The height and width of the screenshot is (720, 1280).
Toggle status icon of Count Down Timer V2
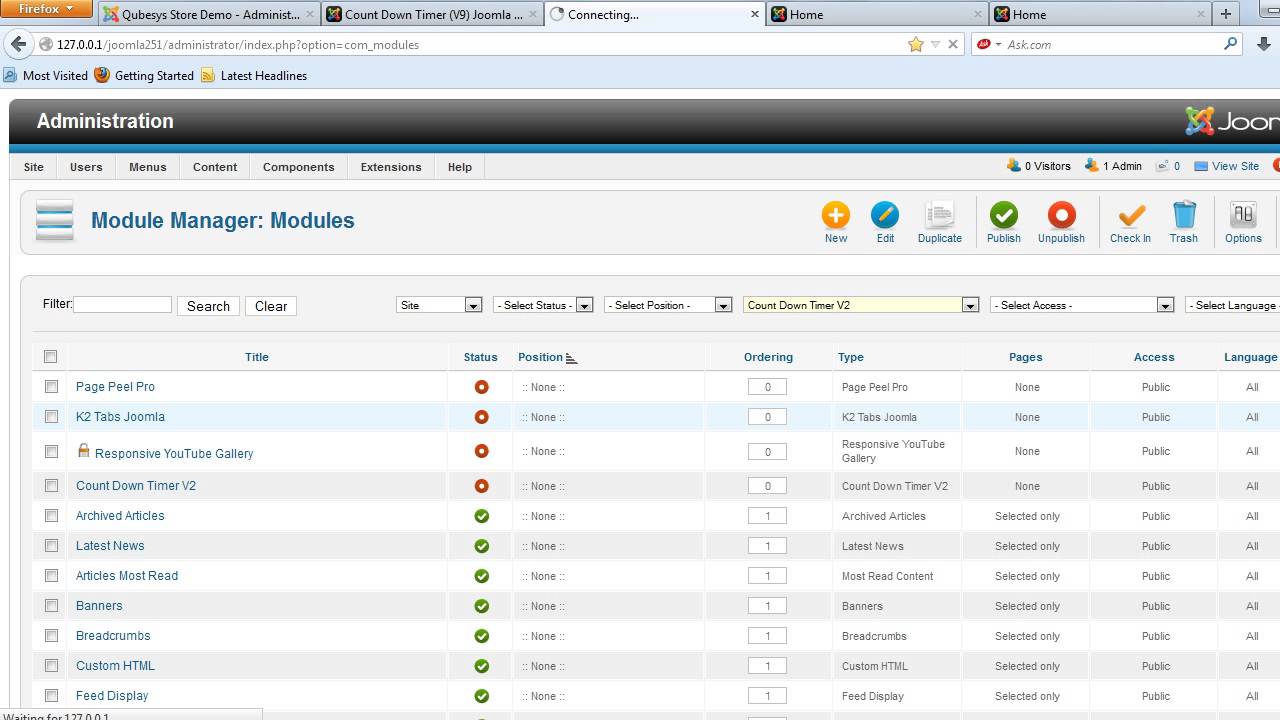point(481,486)
